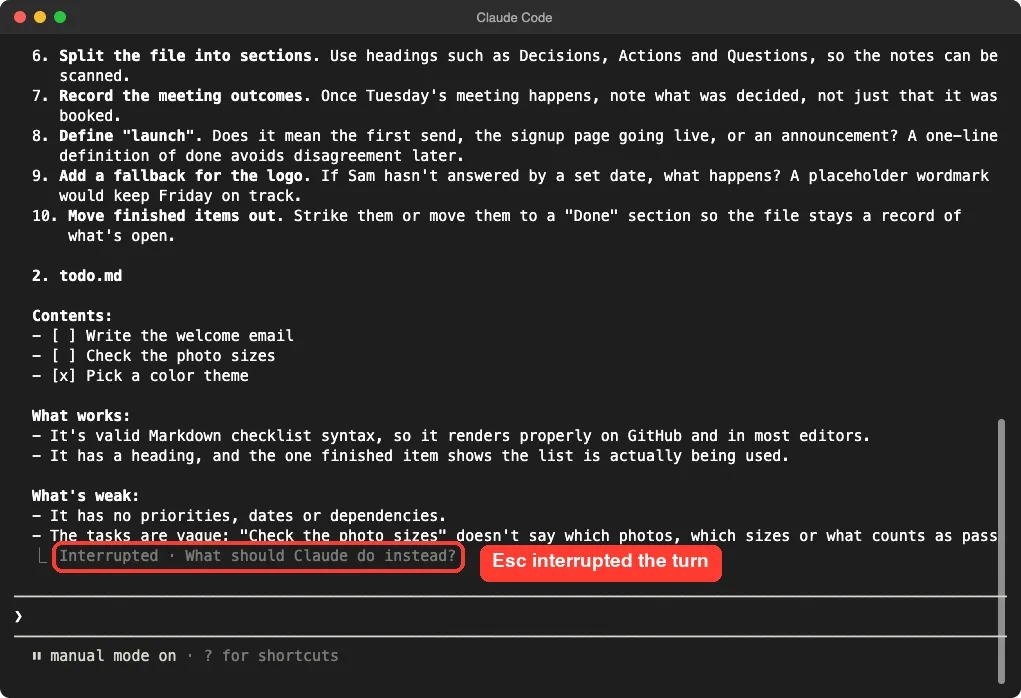This screenshot has height=698, width=1021.
Task: Click the "It has a heading" line
Action: (x=410, y=456)
